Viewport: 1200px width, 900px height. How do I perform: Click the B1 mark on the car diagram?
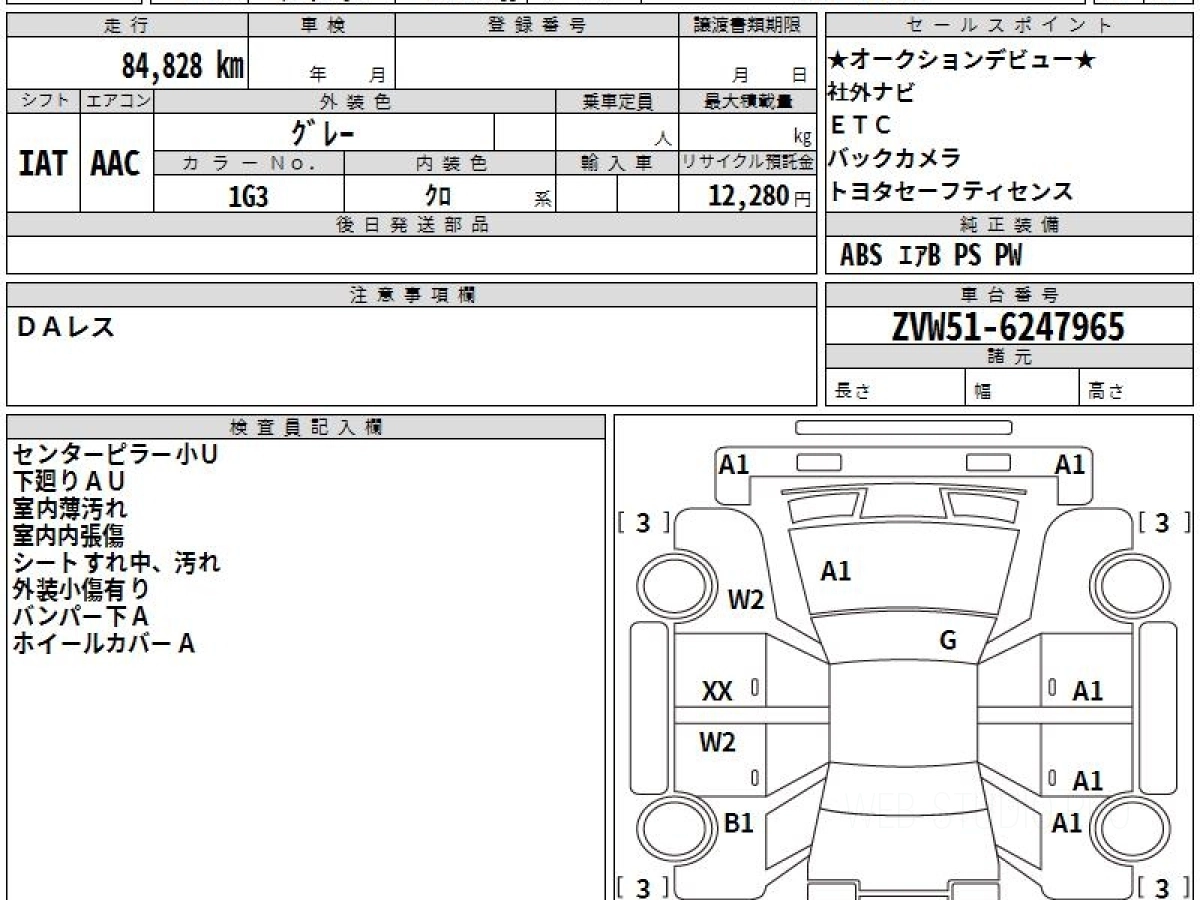[739, 823]
